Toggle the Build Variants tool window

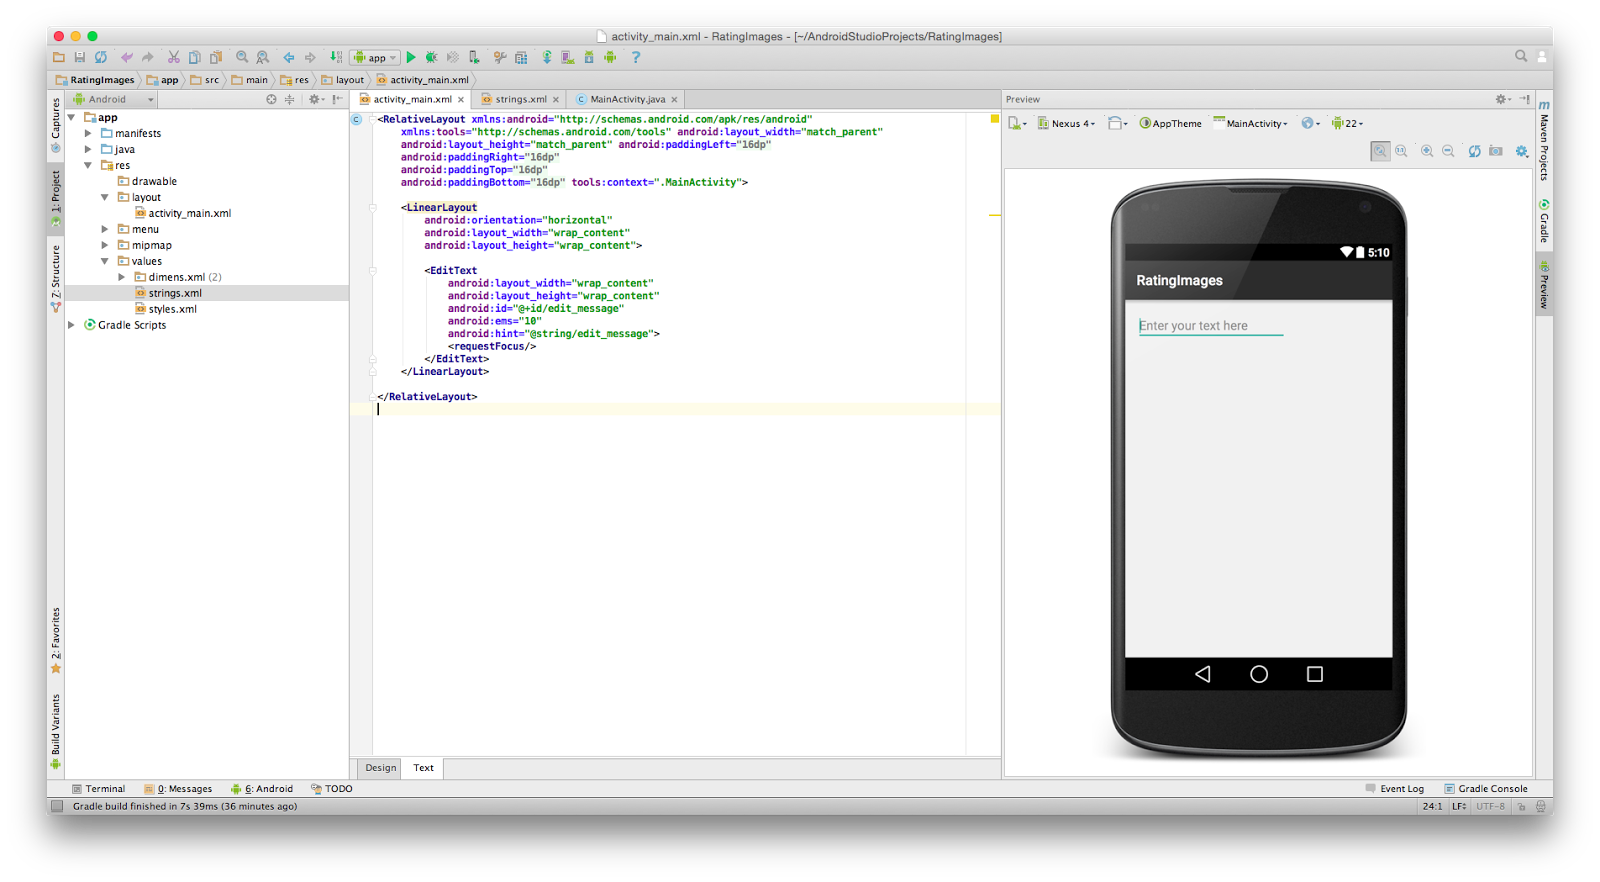(x=56, y=731)
